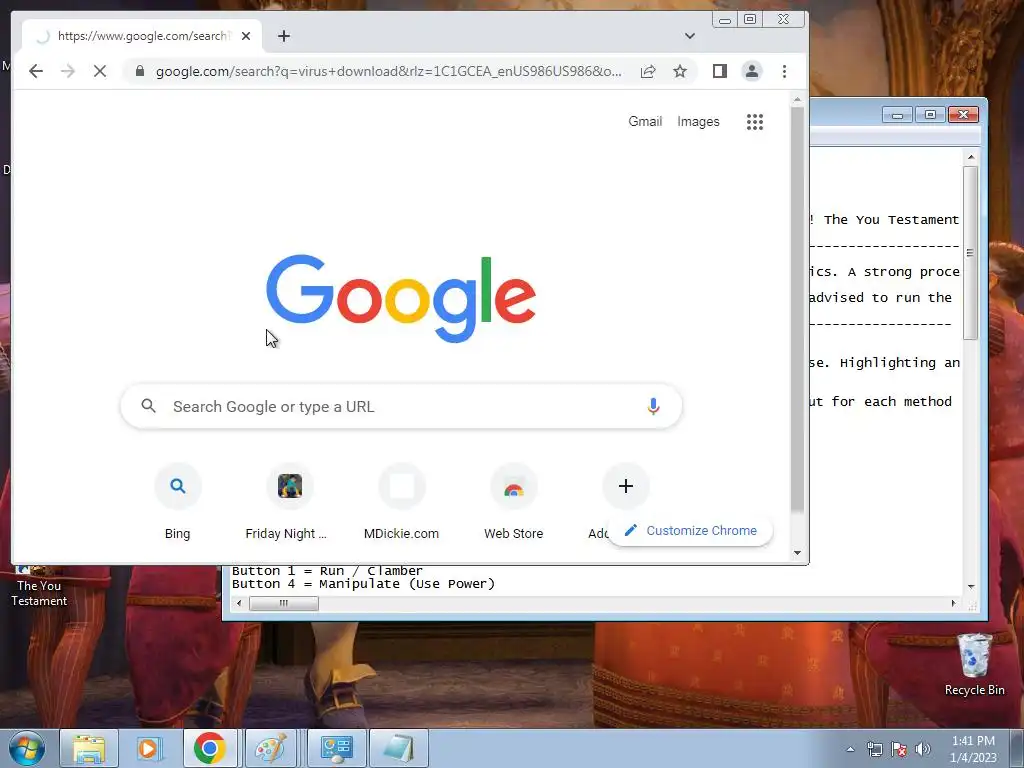
Task: Click the Notepad window scroll left arrow
Action: (239, 603)
